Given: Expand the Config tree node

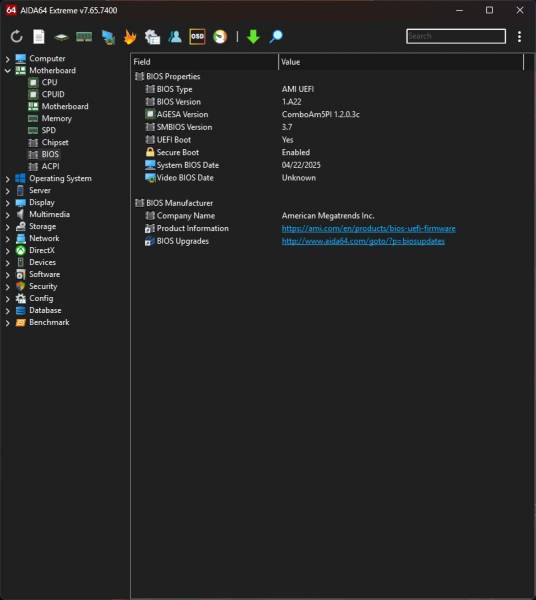Looking at the screenshot, I should [7, 299].
